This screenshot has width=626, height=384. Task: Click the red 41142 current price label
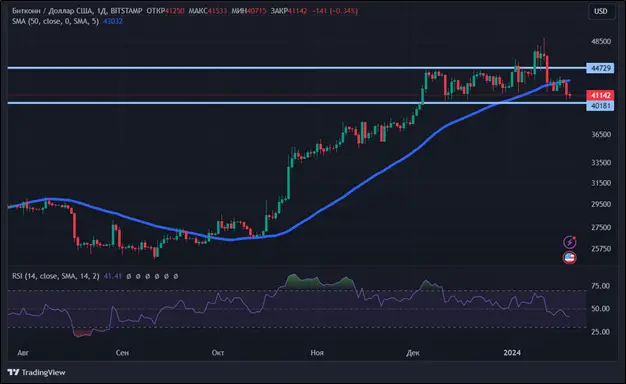[600, 95]
